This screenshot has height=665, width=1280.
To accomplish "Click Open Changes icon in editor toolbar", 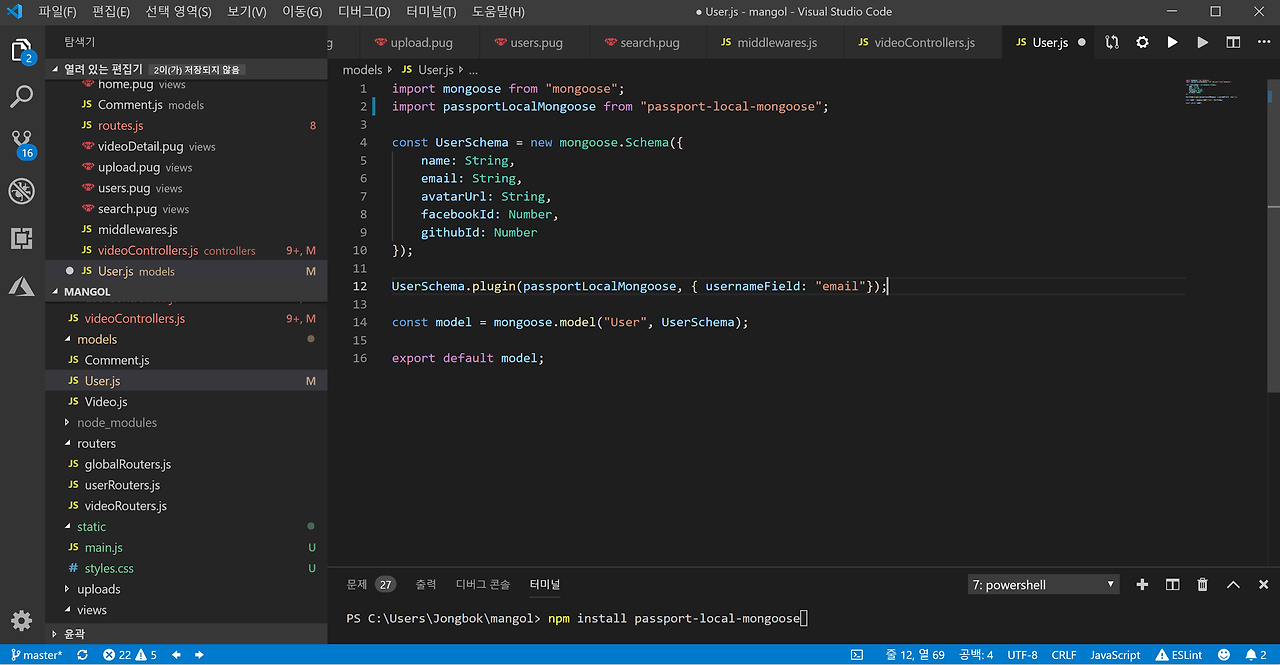I will tap(1112, 43).
